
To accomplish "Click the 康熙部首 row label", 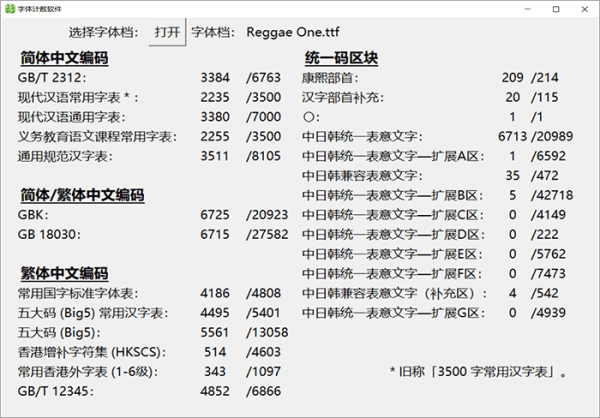I will tap(336, 78).
